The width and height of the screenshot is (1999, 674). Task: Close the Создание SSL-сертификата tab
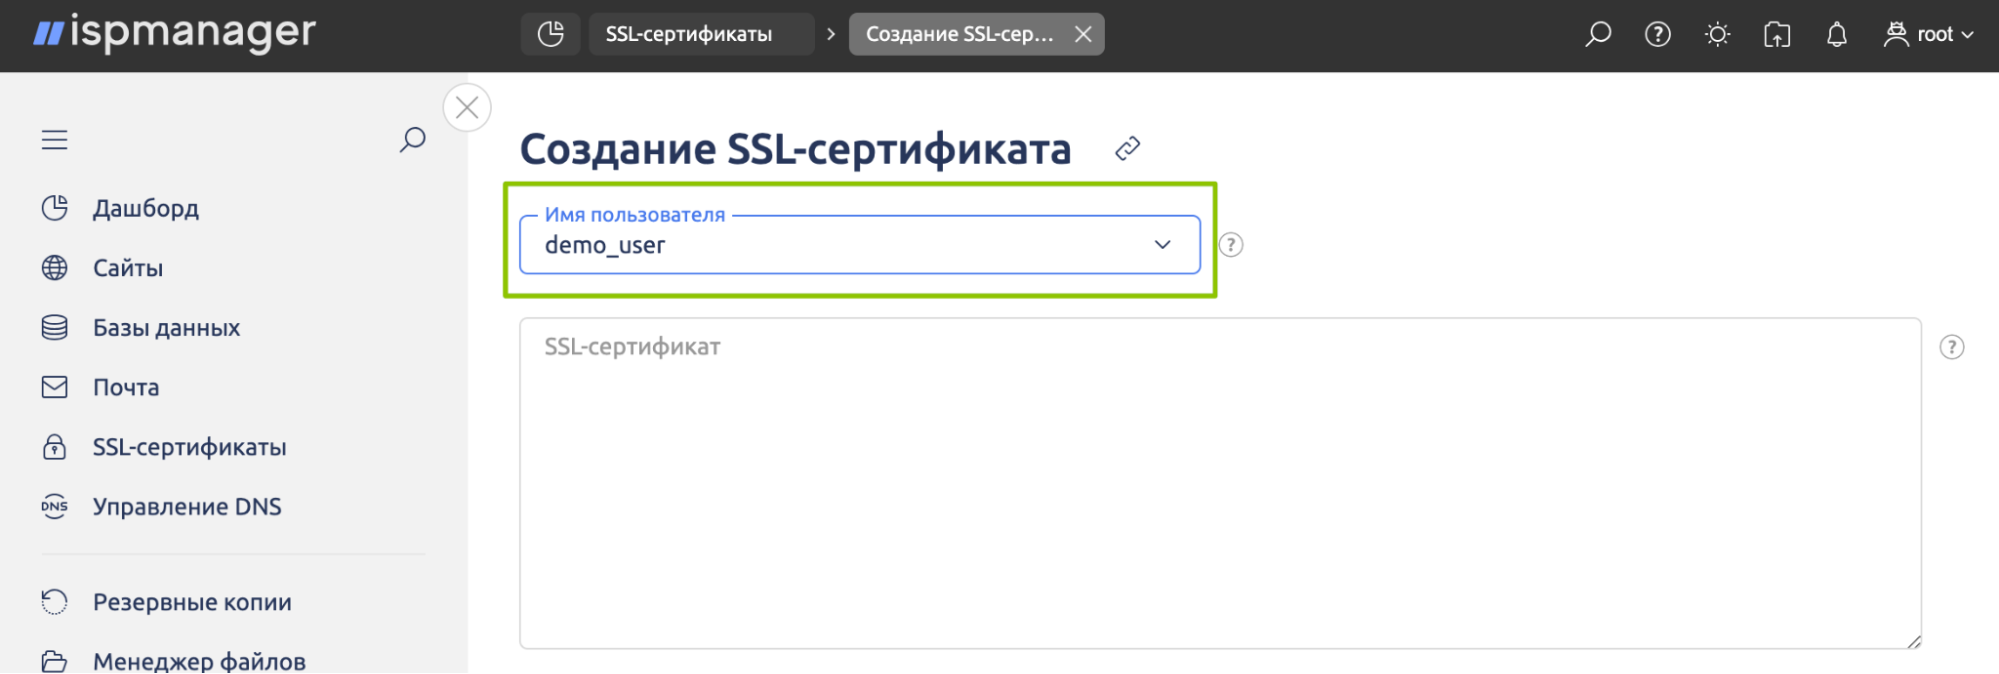(1083, 34)
